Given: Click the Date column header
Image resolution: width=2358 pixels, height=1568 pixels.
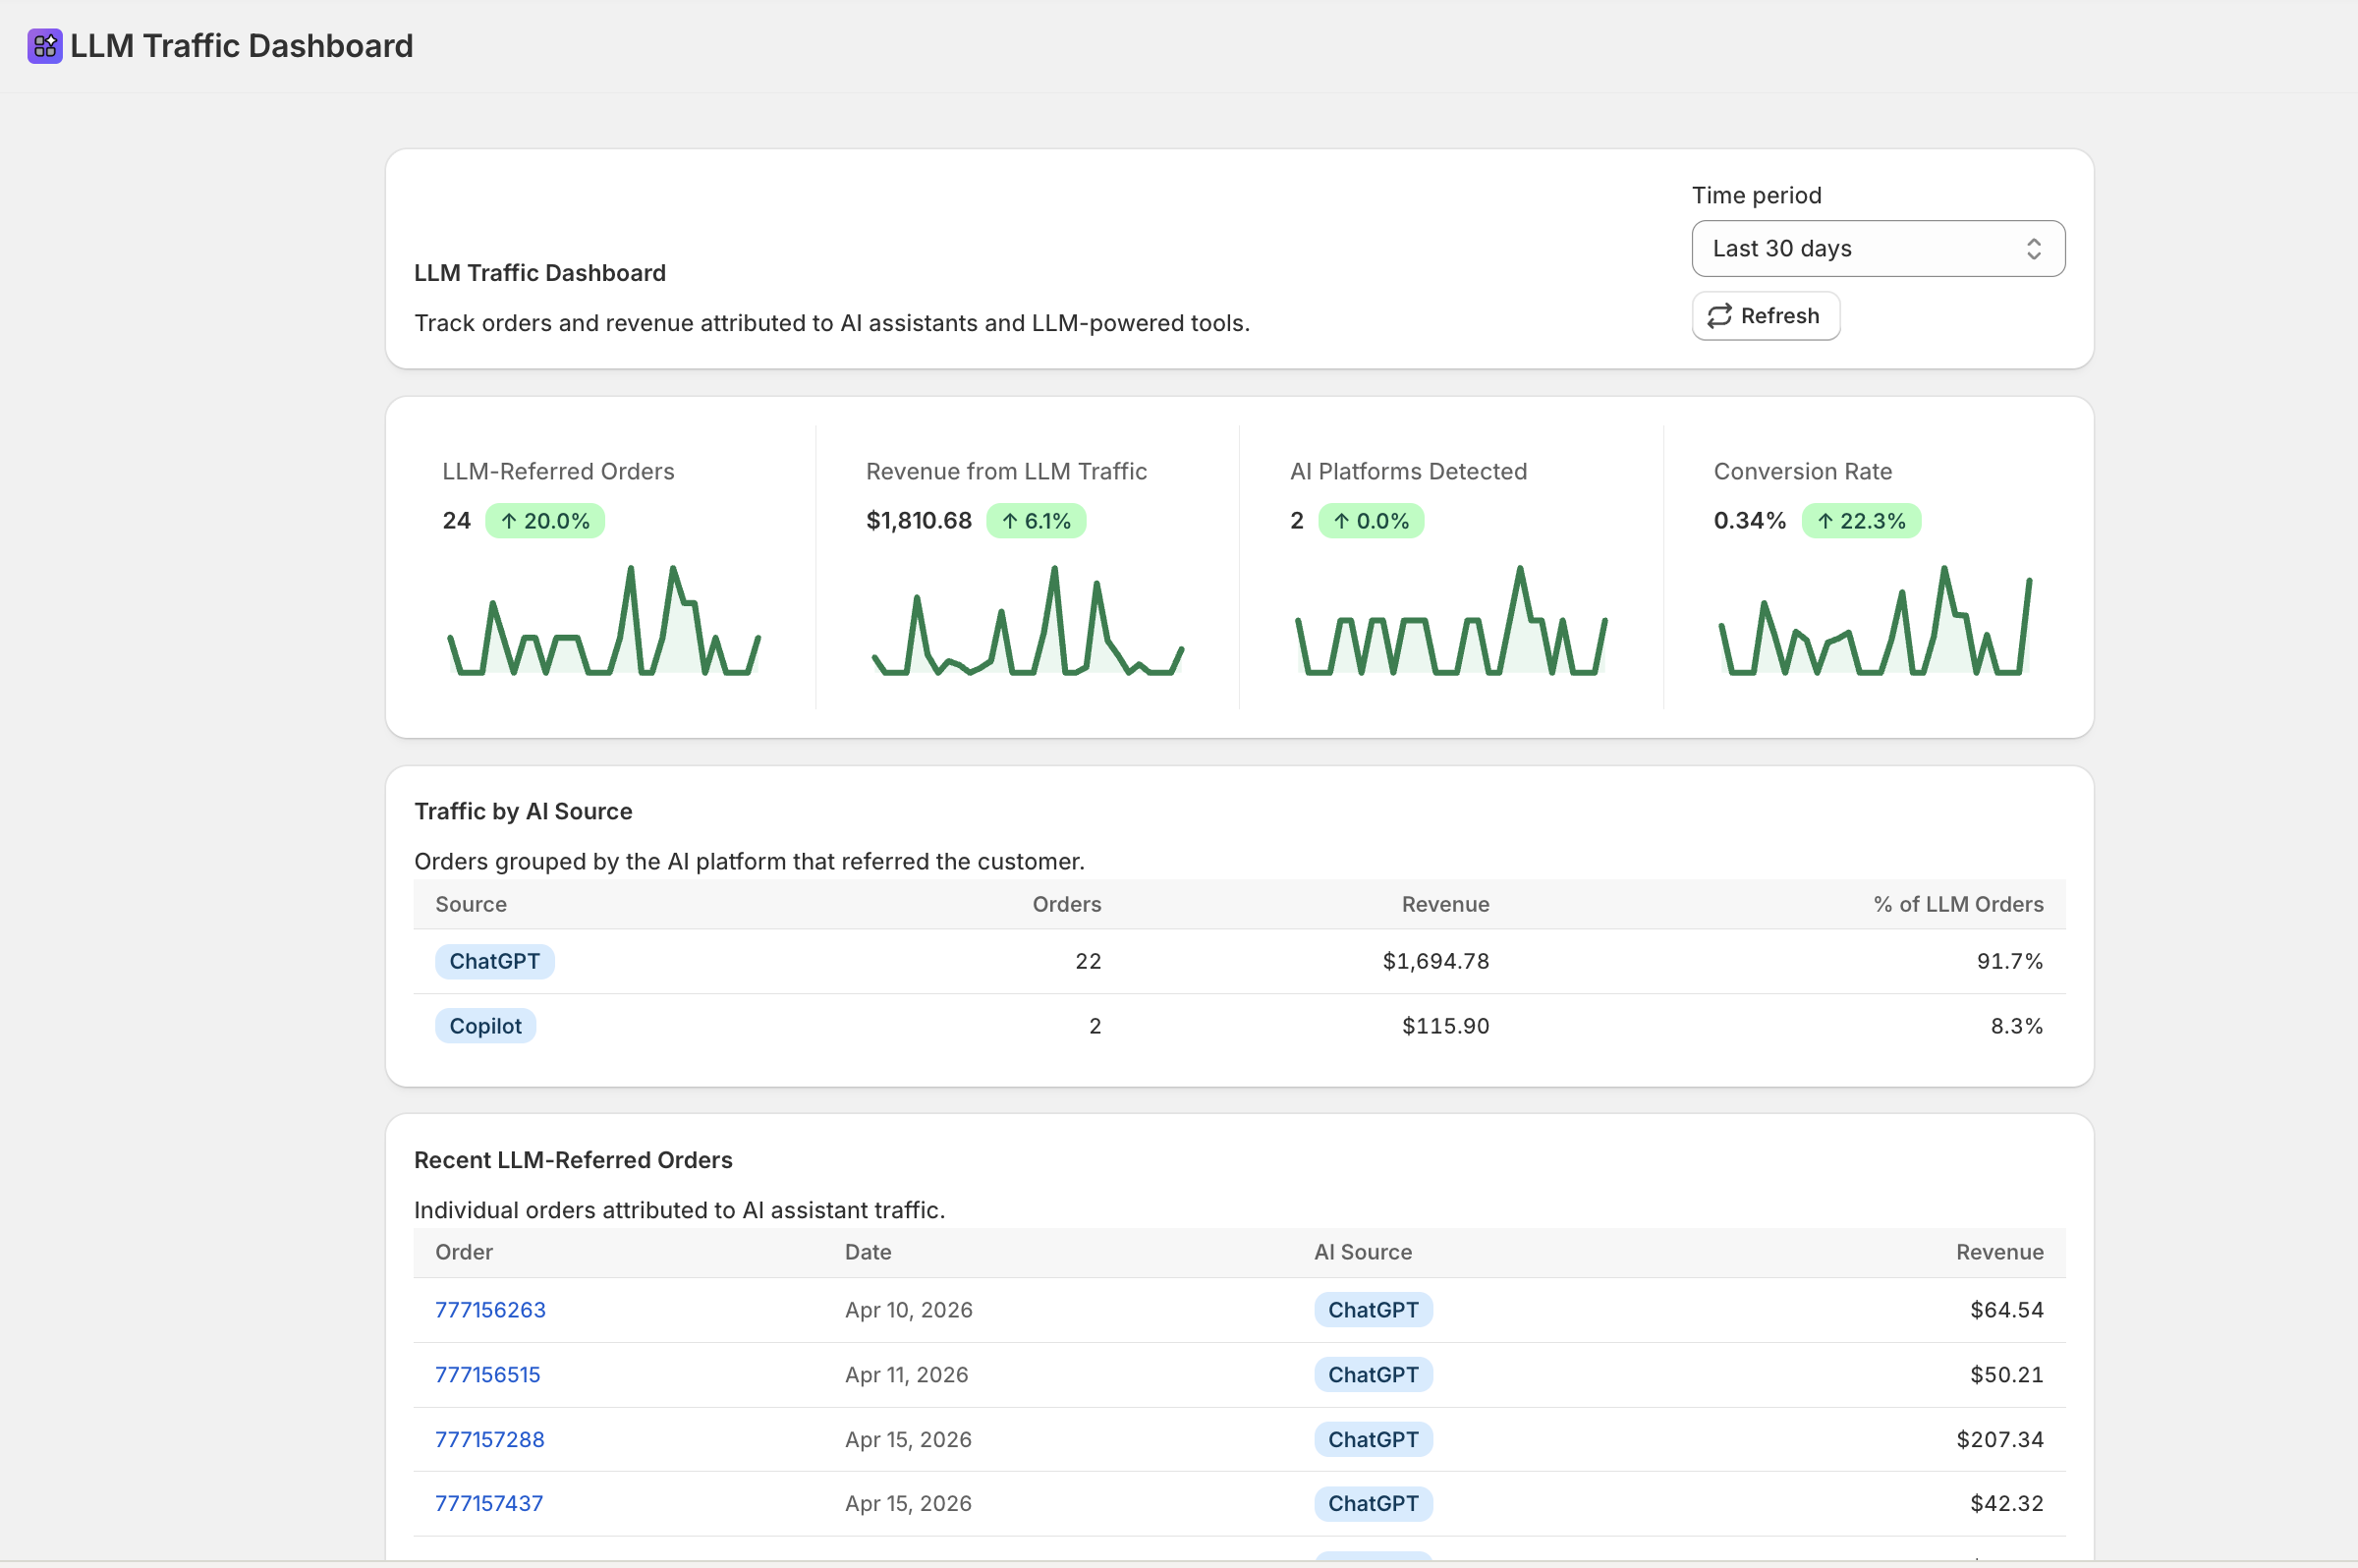Looking at the screenshot, I should point(867,1252).
